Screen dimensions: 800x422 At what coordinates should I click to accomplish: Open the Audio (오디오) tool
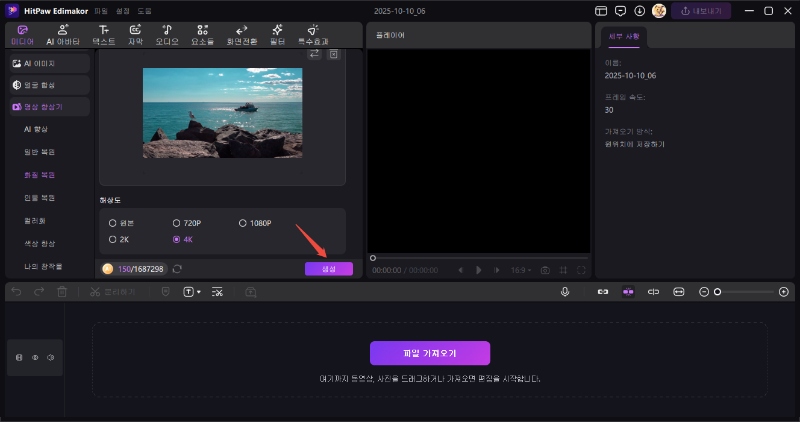coord(166,35)
